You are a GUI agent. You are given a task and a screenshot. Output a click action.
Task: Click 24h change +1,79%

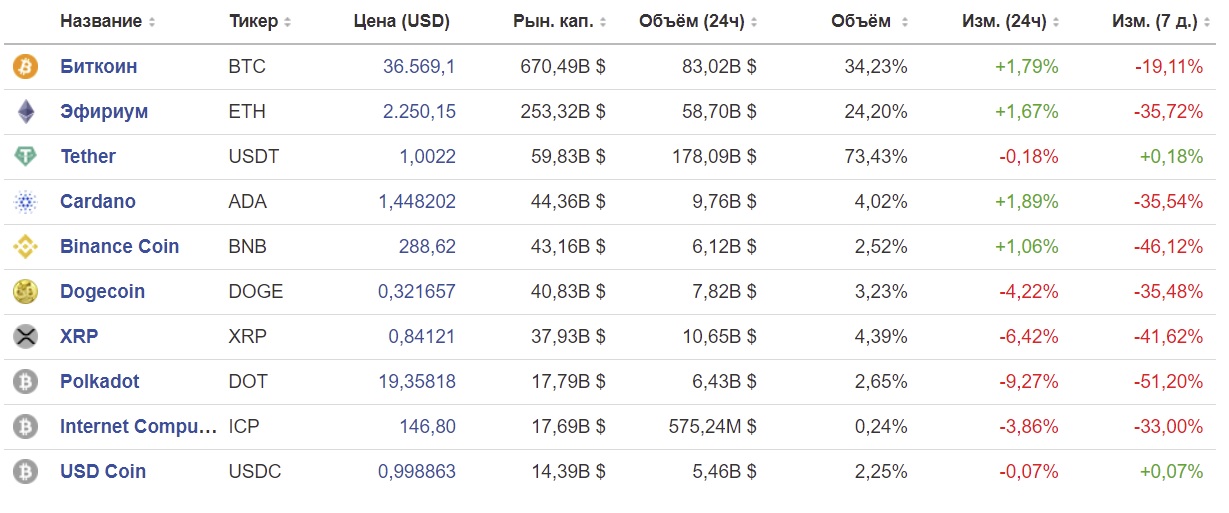click(x=1026, y=67)
